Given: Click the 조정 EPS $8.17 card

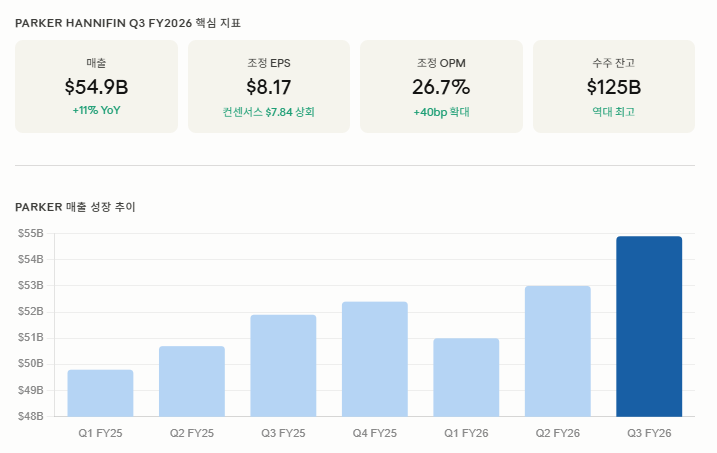Looking at the screenshot, I should [x=269, y=86].
